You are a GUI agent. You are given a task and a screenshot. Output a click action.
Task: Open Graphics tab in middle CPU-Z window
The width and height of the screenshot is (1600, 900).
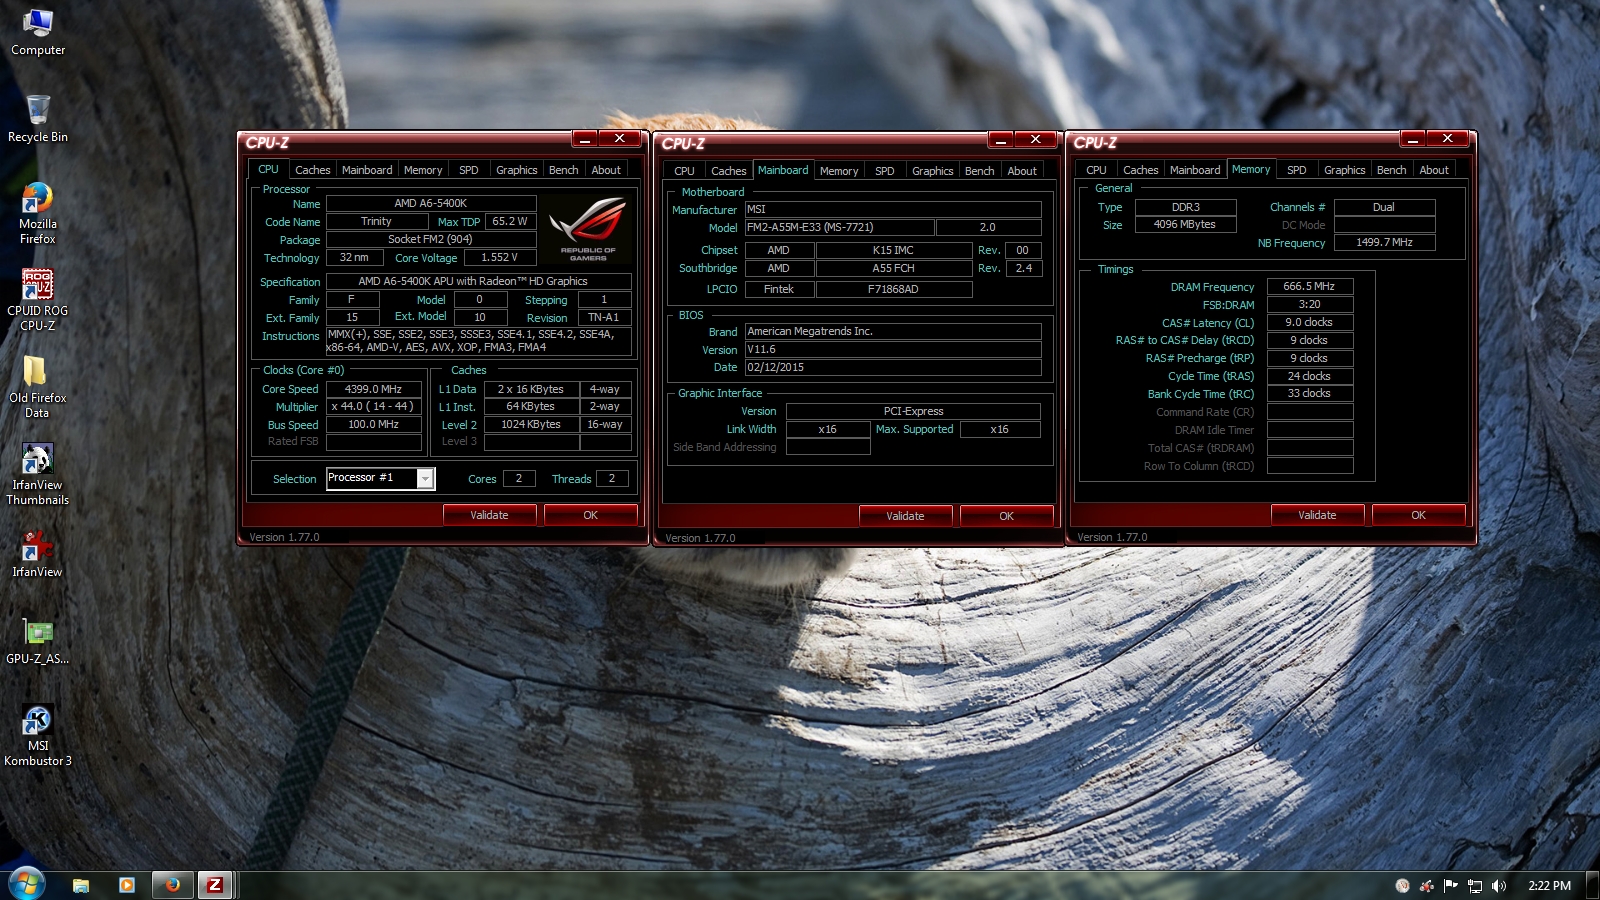coord(933,171)
